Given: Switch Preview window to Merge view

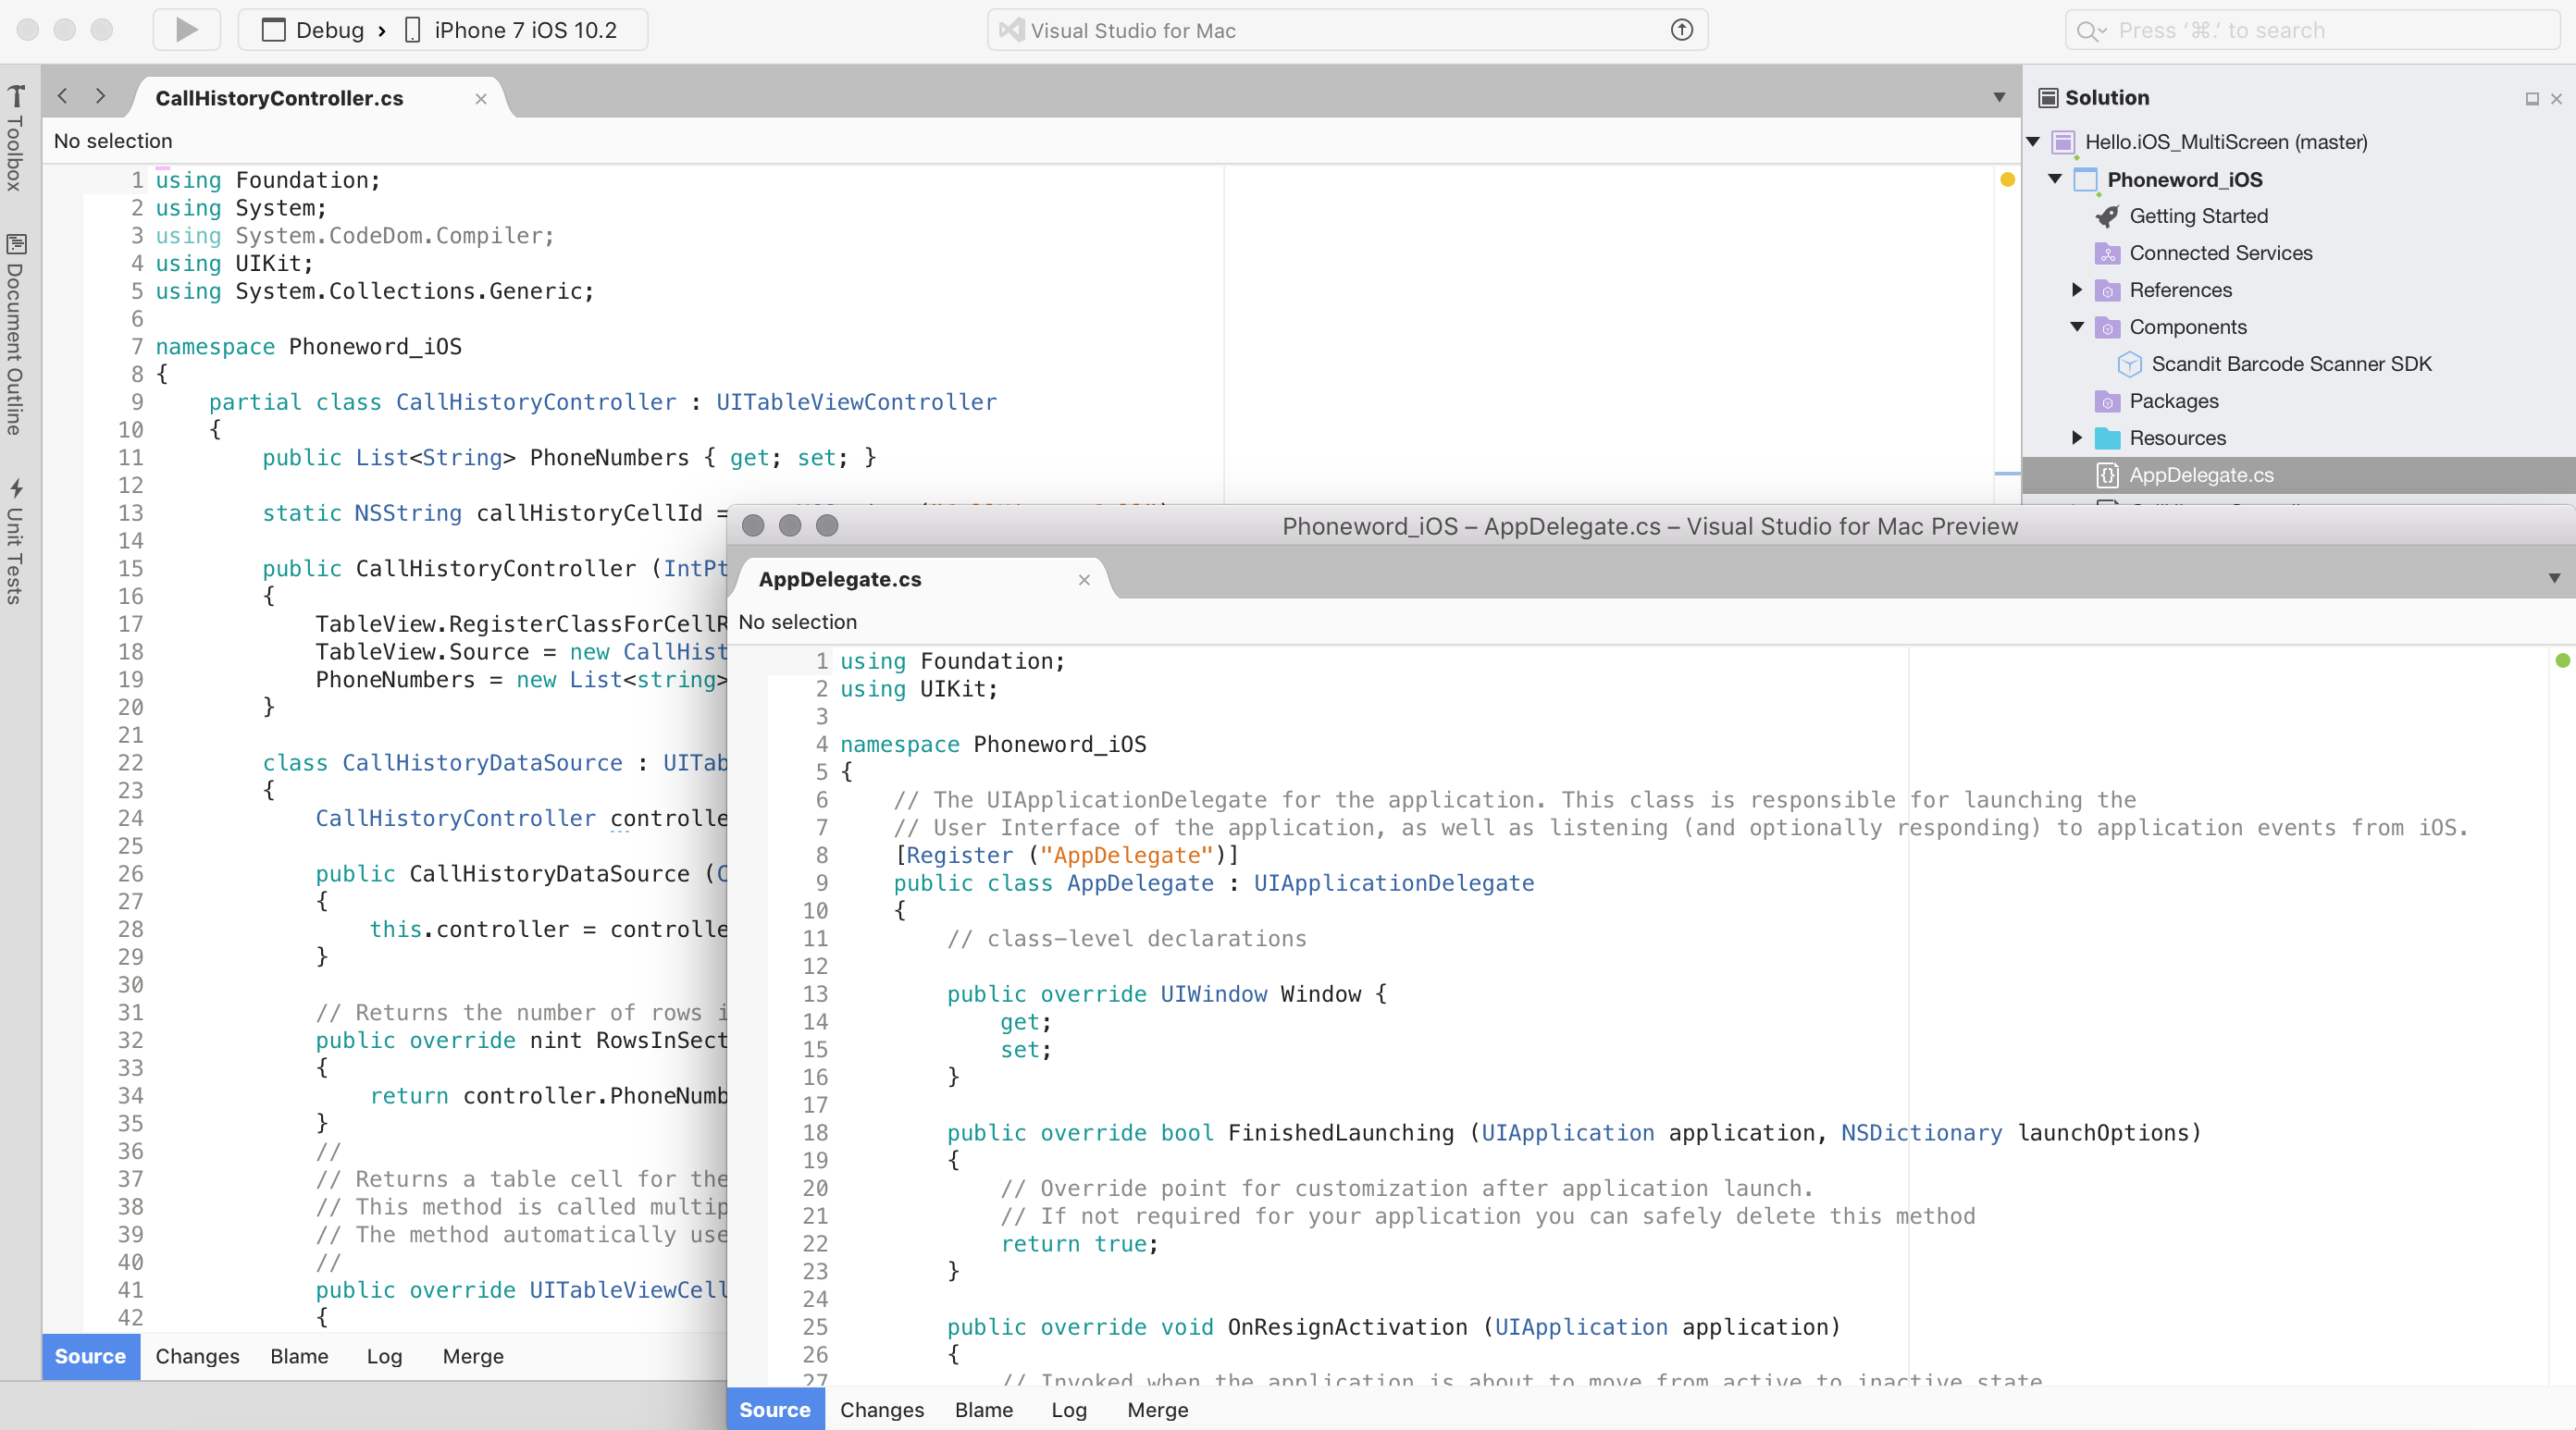Looking at the screenshot, I should [1158, 1409].
